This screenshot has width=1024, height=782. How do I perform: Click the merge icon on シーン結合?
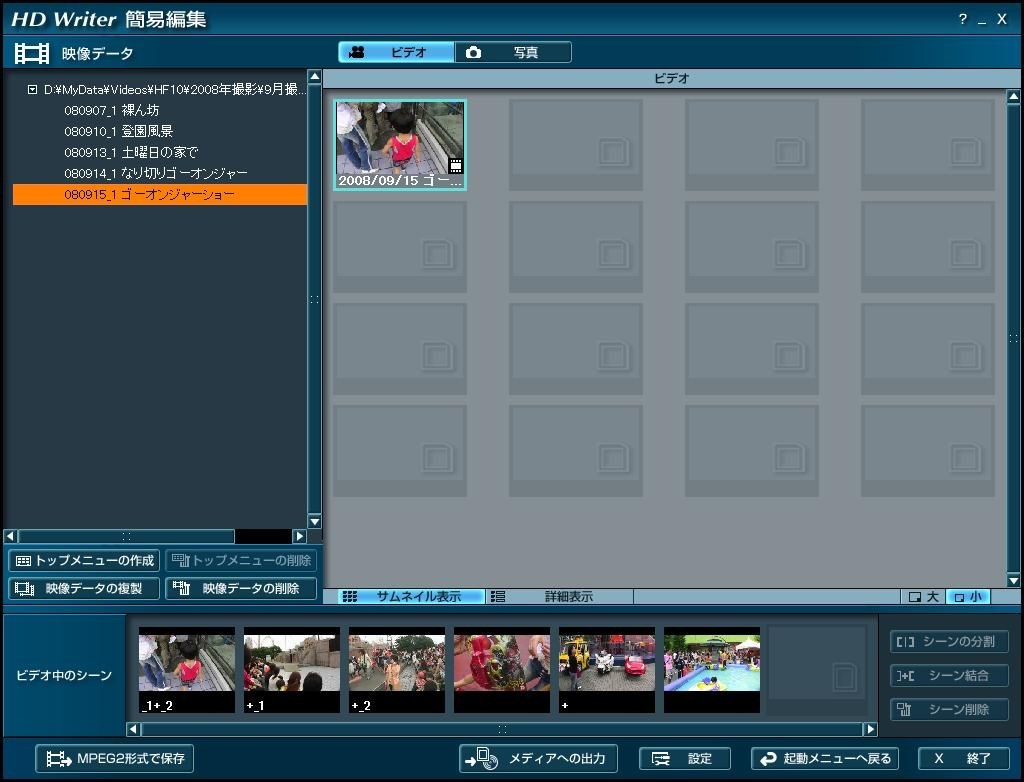[905, 676]
